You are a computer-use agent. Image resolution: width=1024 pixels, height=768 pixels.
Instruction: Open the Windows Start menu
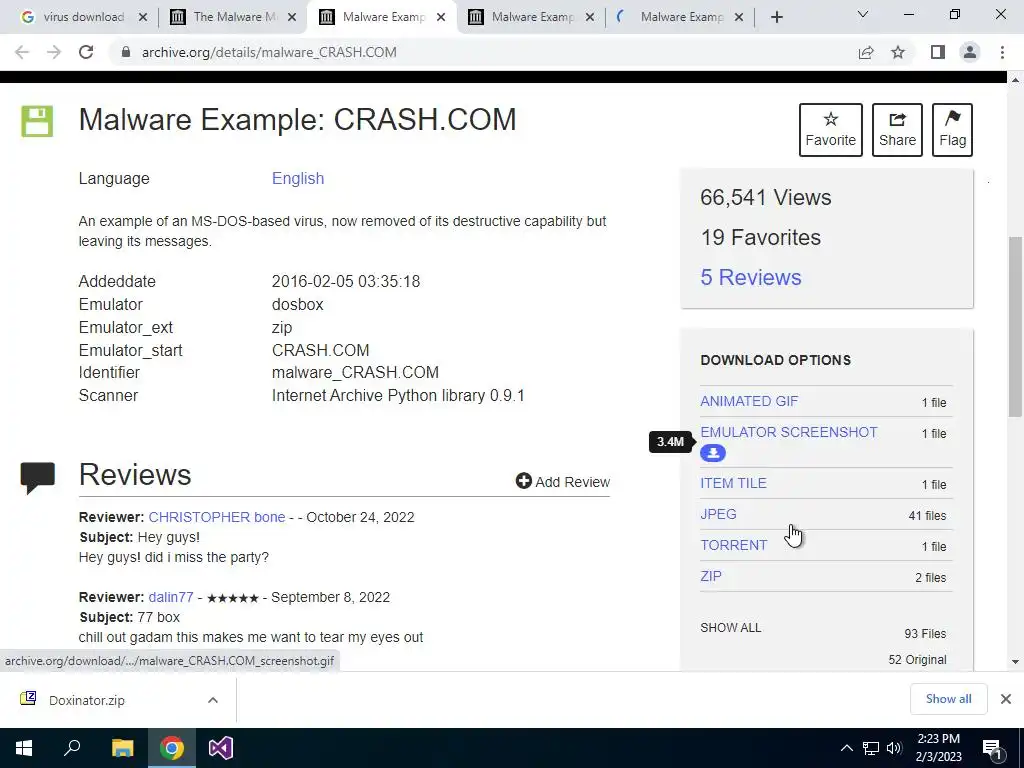point(24,748)
